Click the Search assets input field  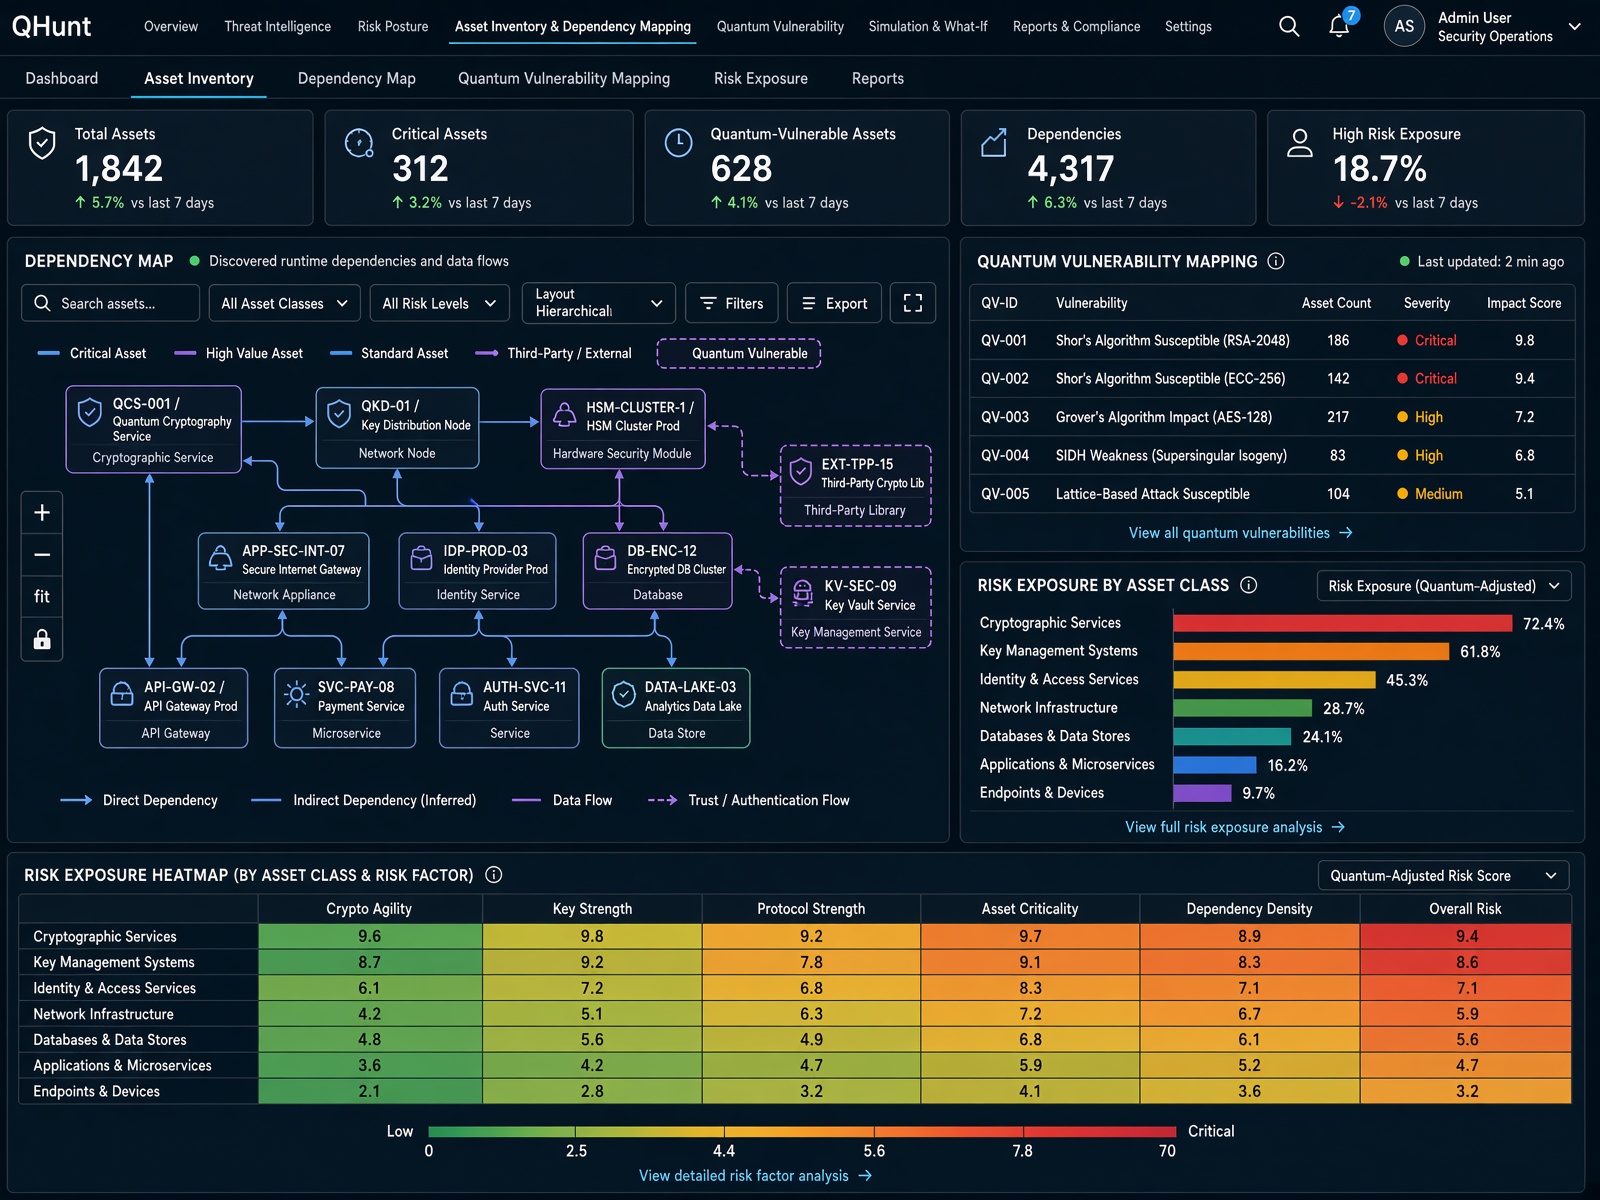(x=110, y=303)
